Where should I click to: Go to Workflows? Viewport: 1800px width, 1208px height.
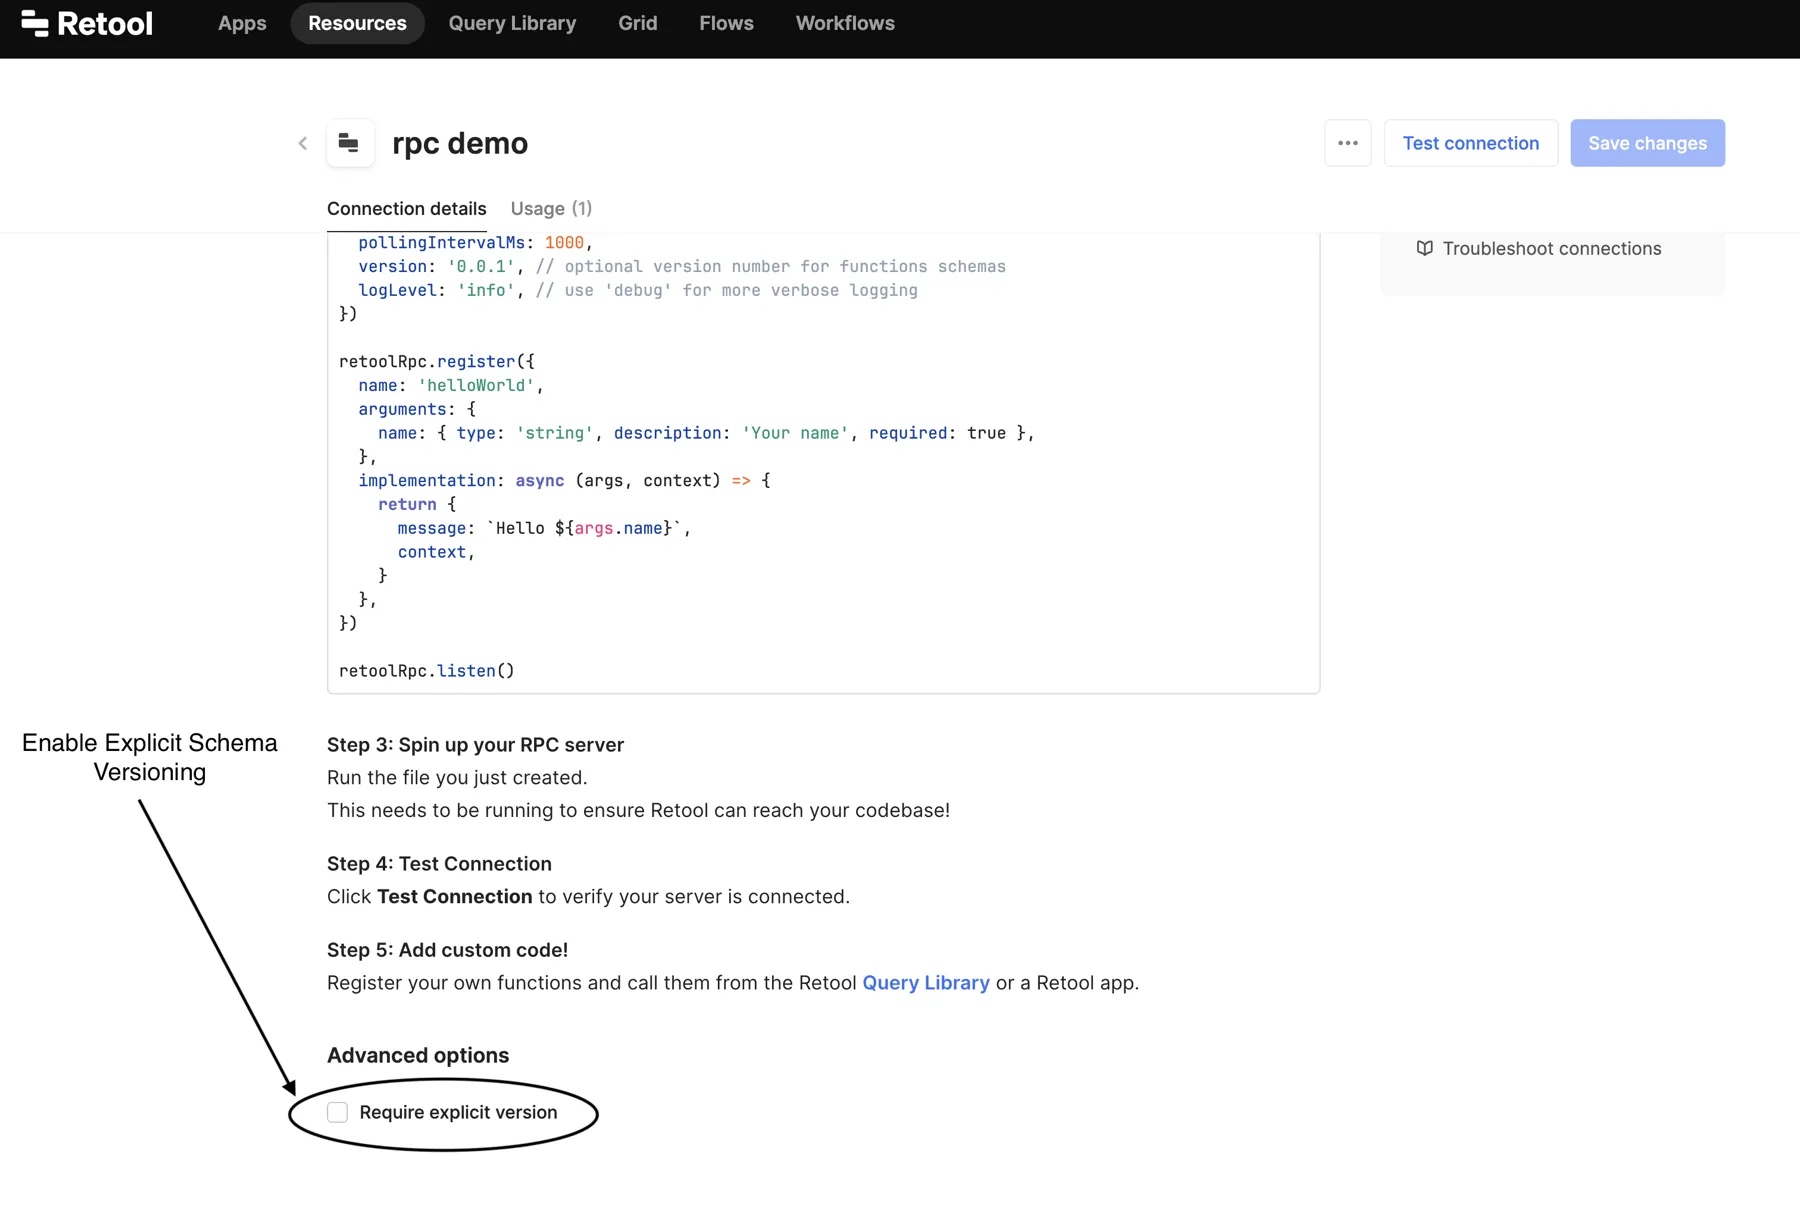pyautogui.click(x=845, y=23)
